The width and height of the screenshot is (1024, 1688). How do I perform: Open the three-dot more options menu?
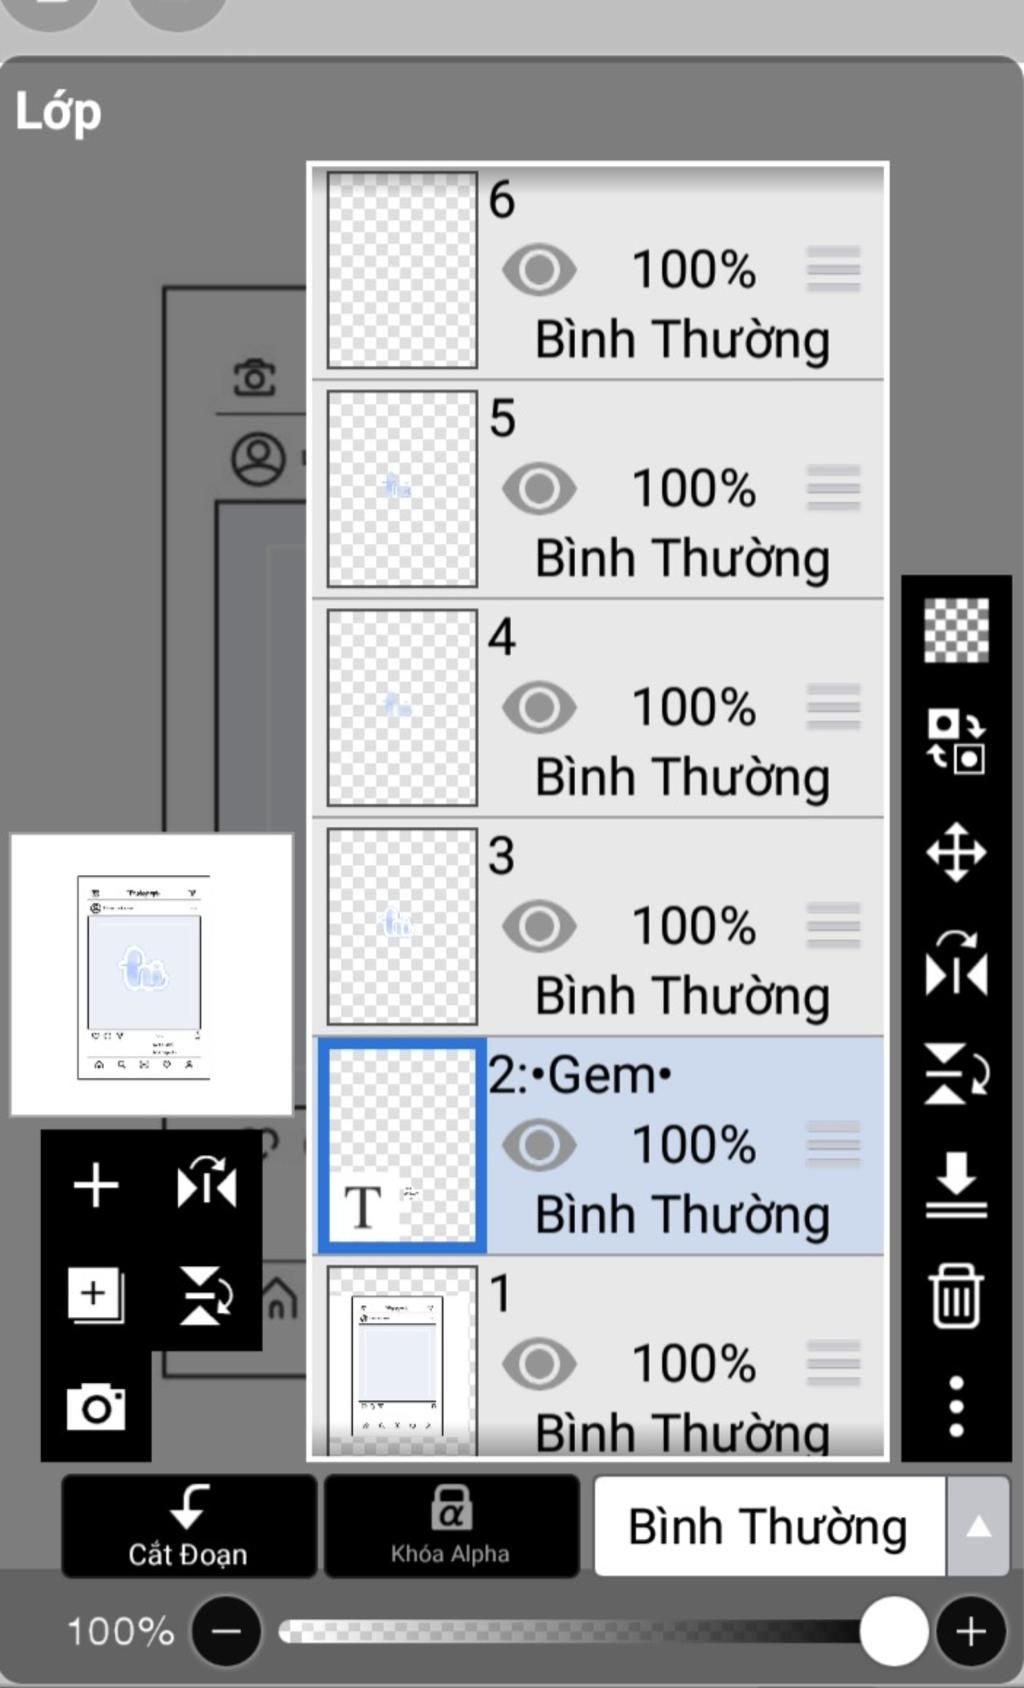click(956, 1406)
